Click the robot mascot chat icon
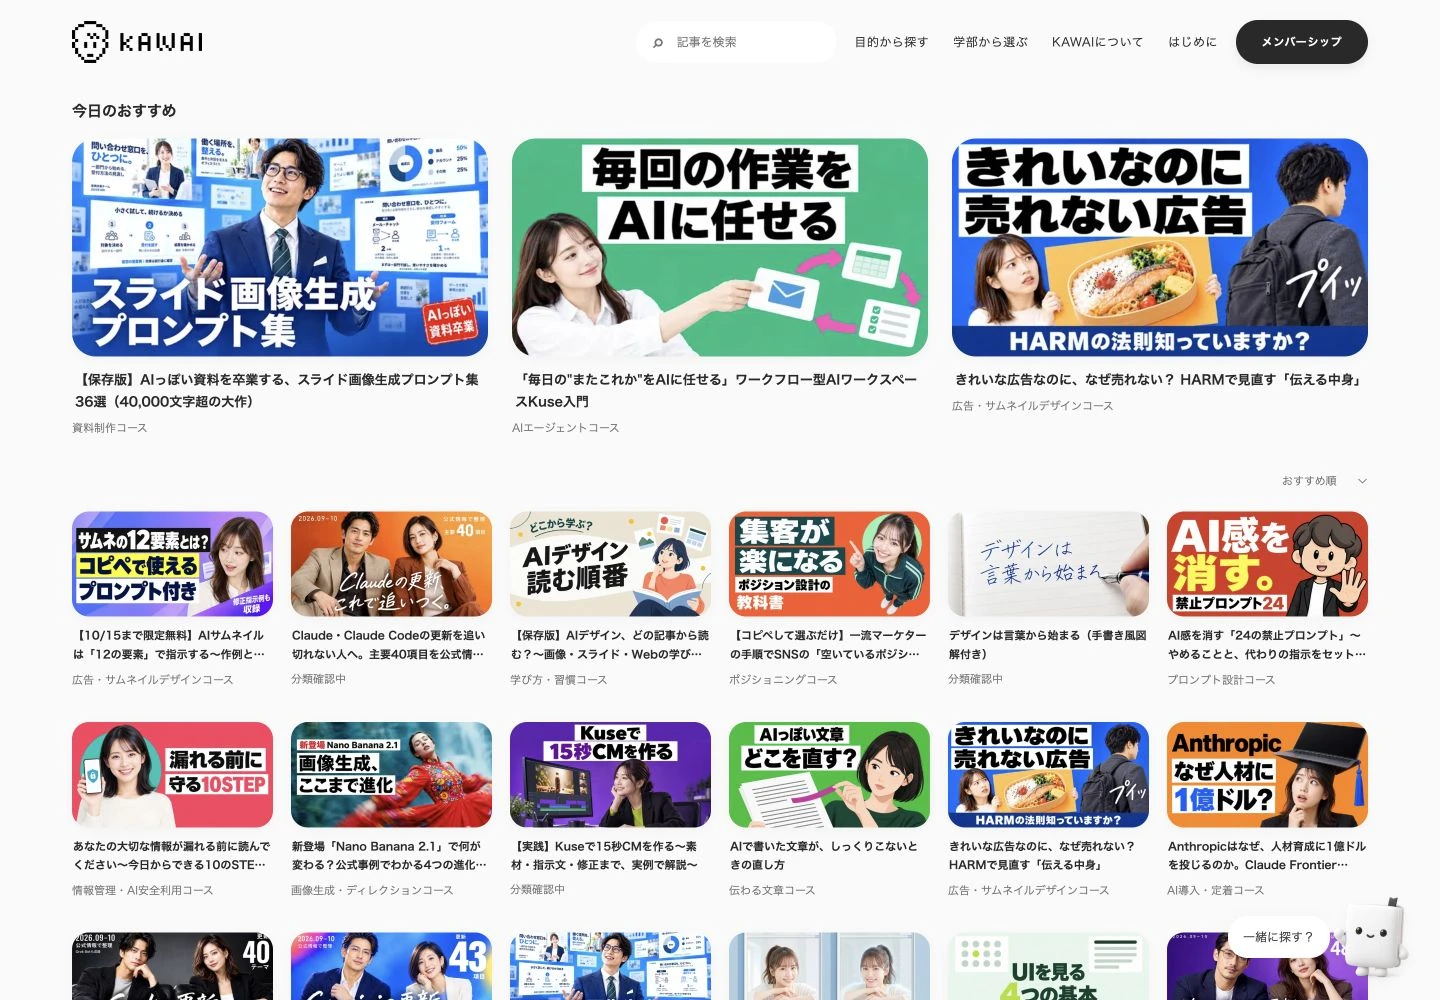 point(1375,937)
